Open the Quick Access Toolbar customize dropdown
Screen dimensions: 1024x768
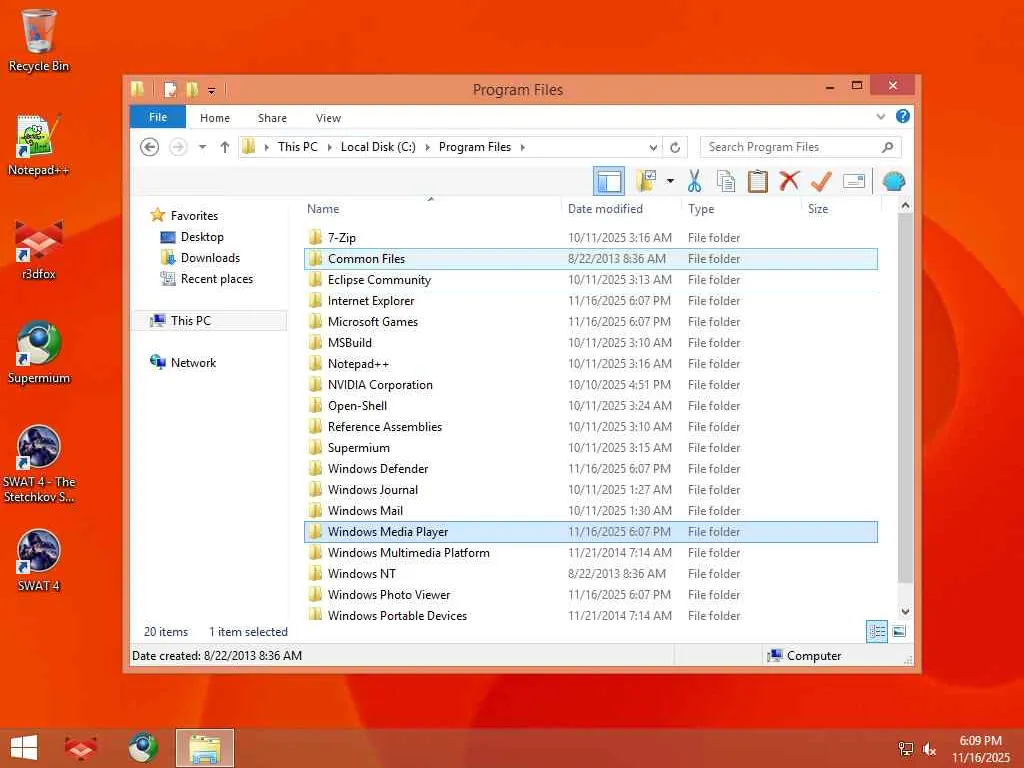click(212, 90)
